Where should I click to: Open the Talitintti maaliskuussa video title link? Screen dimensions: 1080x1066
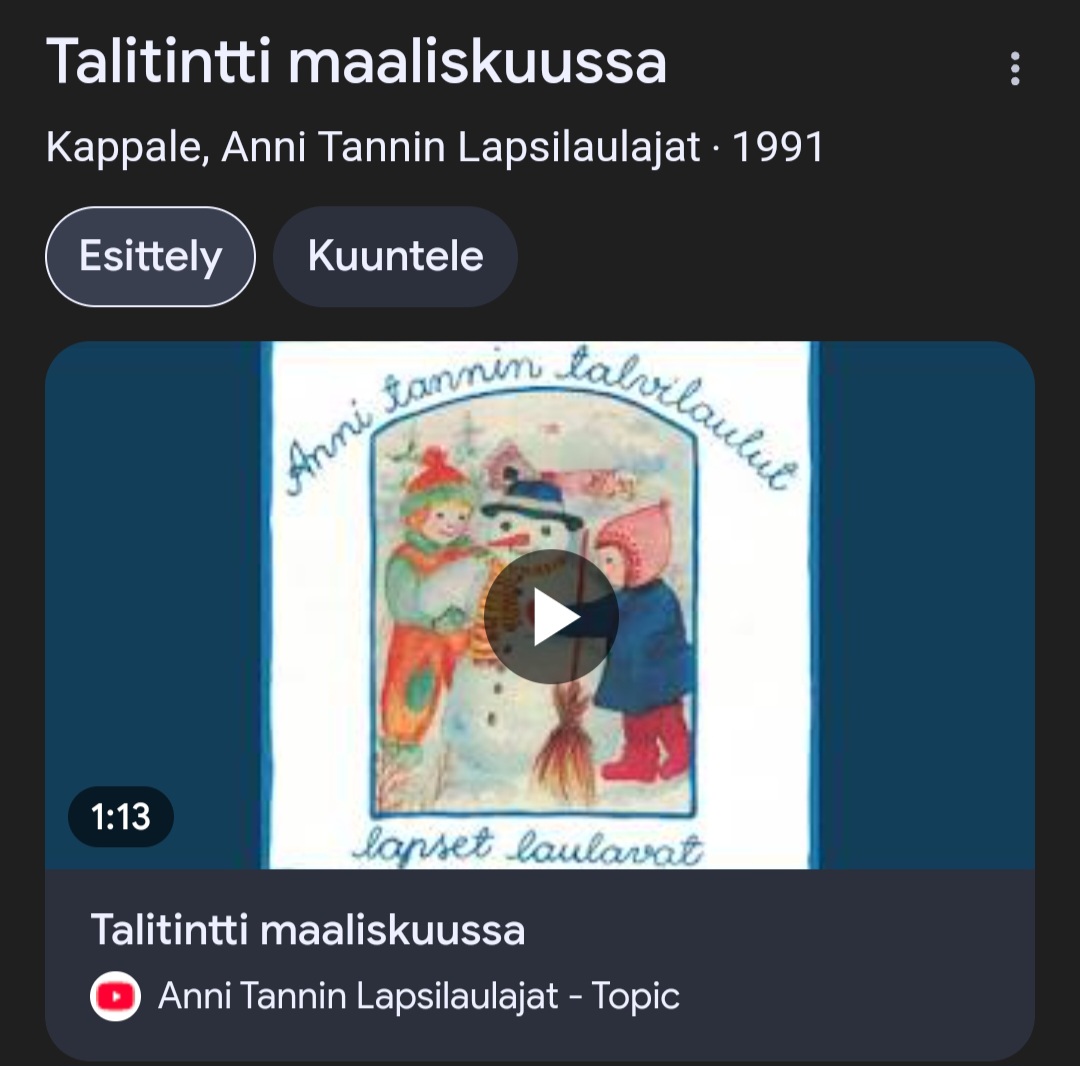click(x=308, y=930)
